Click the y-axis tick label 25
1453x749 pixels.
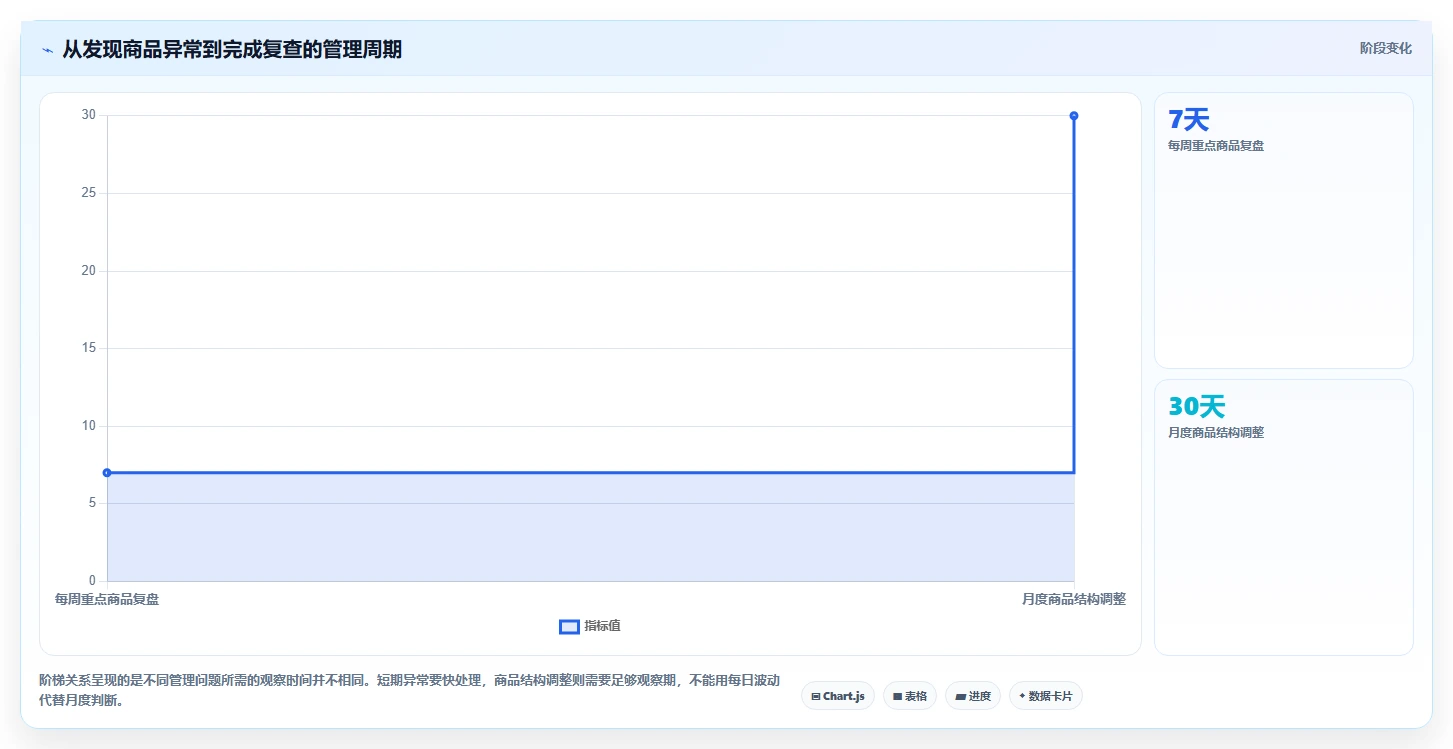(89, 193)
